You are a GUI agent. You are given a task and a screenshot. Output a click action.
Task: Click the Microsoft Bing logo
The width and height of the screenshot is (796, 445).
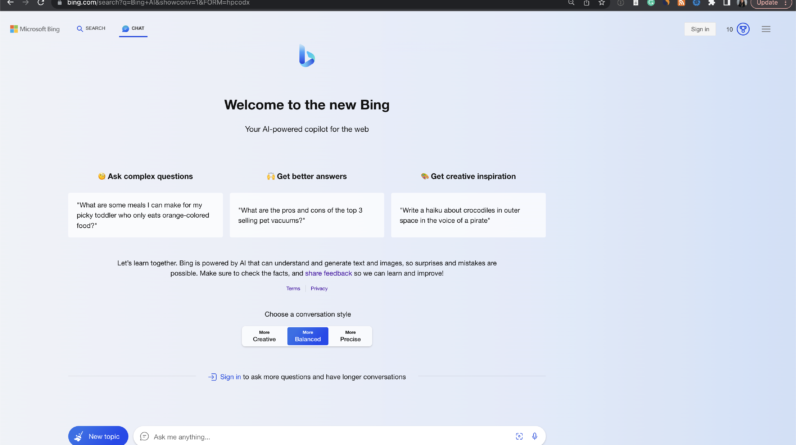(x=35, y=29)
